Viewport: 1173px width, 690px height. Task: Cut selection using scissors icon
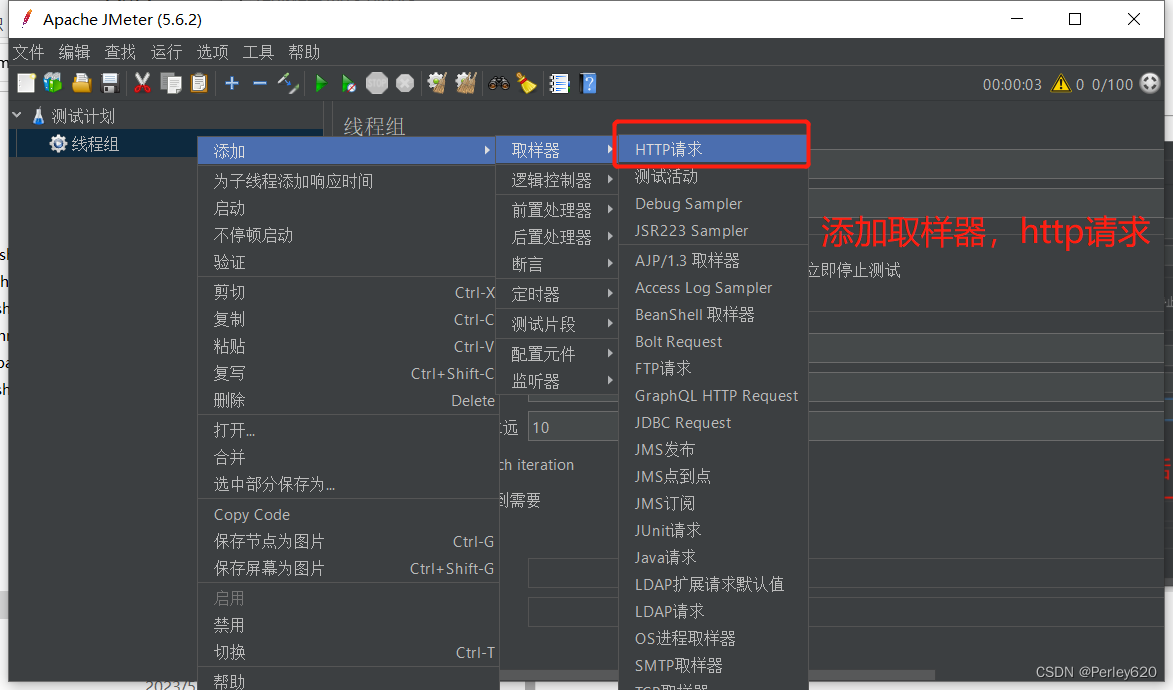142,83
